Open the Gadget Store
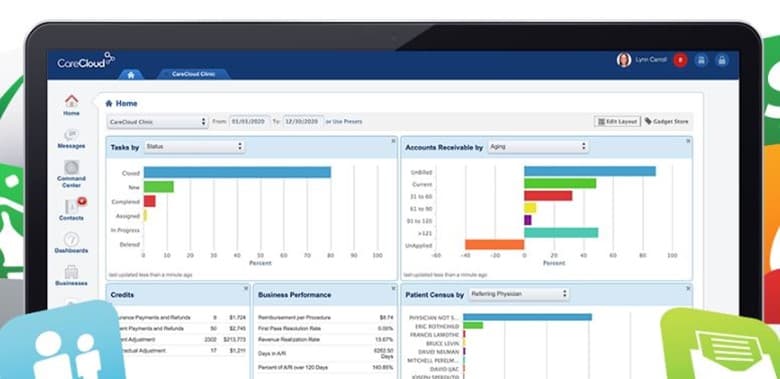Image resolution: width=780 pixels, height=379 pixels. click(667, 121)
